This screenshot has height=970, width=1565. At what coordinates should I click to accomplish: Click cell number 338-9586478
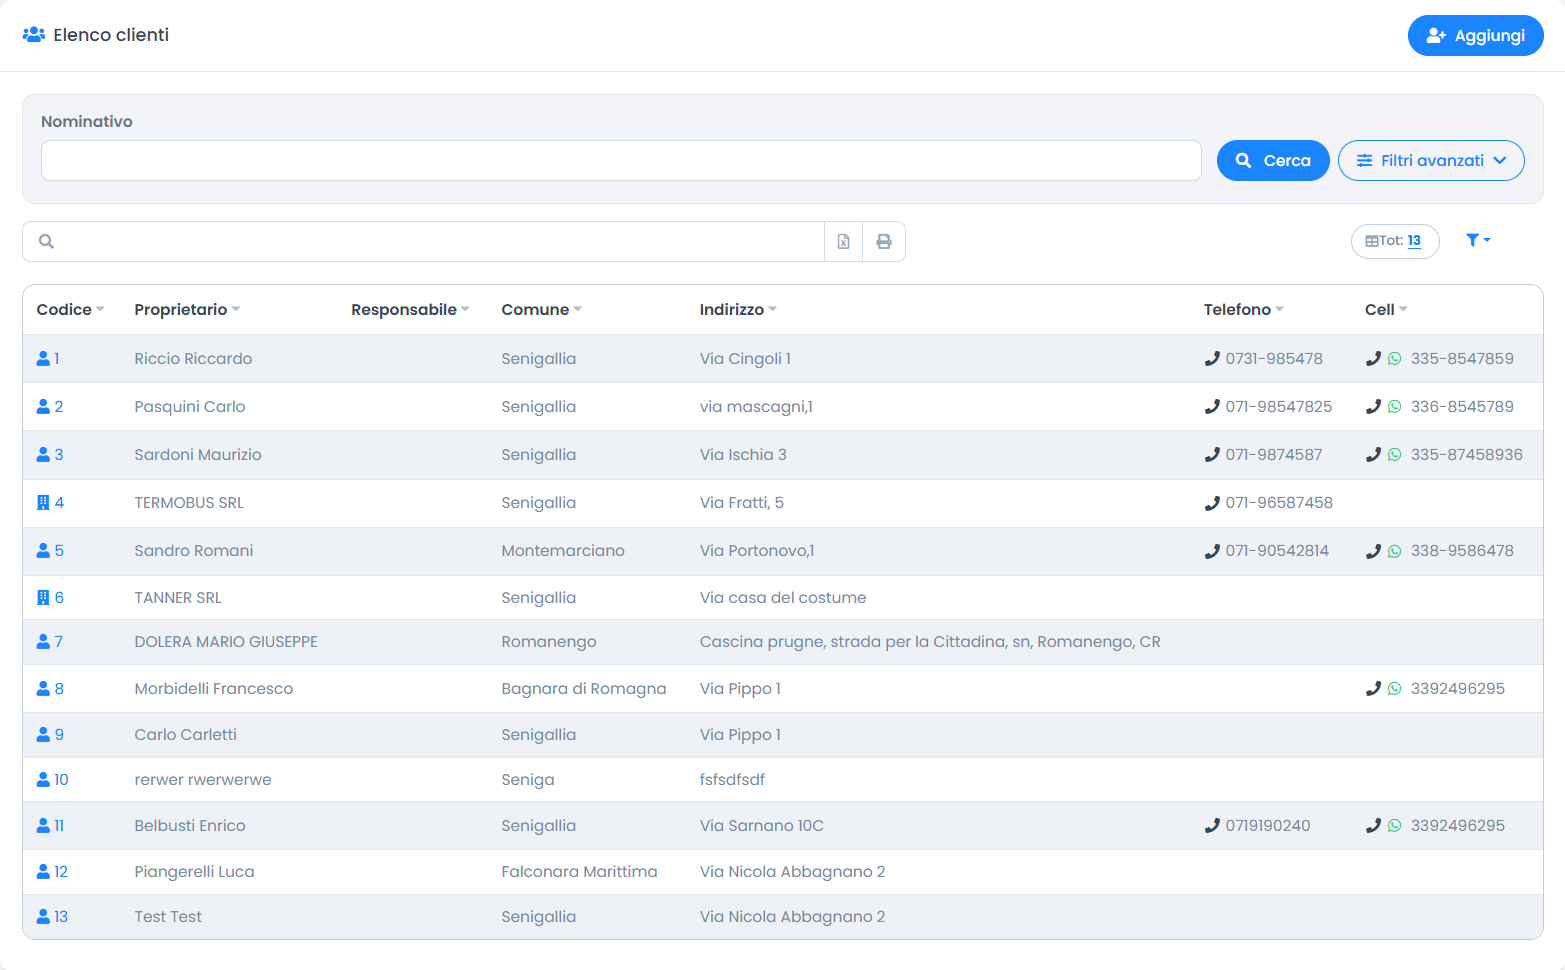(1462, 551)
